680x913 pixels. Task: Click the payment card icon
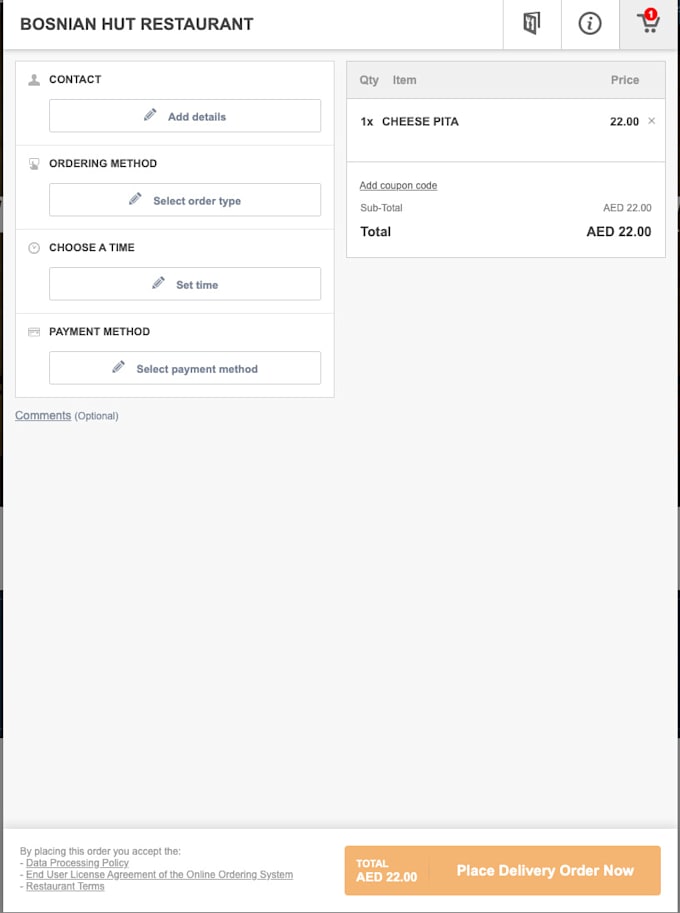(x=34, y=332)
